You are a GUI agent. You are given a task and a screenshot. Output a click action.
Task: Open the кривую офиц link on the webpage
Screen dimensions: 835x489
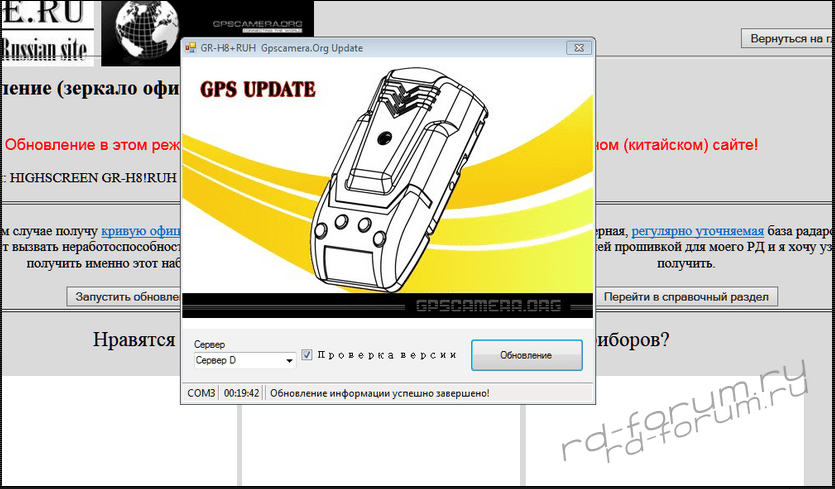pyautogui.click(x=141, y=231)
